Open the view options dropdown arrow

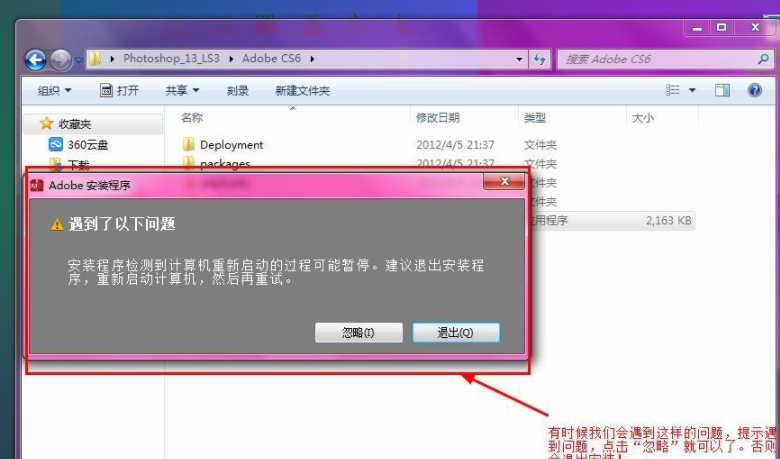coord(692,91)
